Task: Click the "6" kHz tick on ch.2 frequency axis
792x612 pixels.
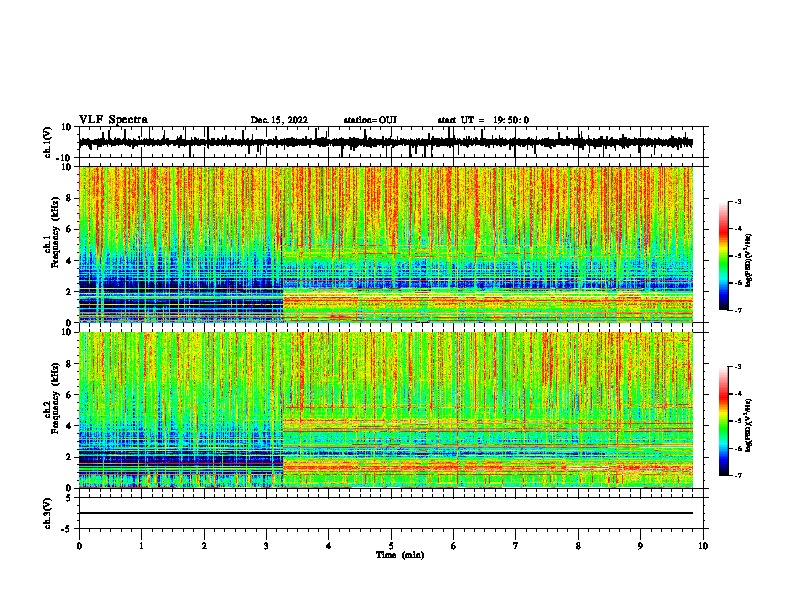Action: 69,395
